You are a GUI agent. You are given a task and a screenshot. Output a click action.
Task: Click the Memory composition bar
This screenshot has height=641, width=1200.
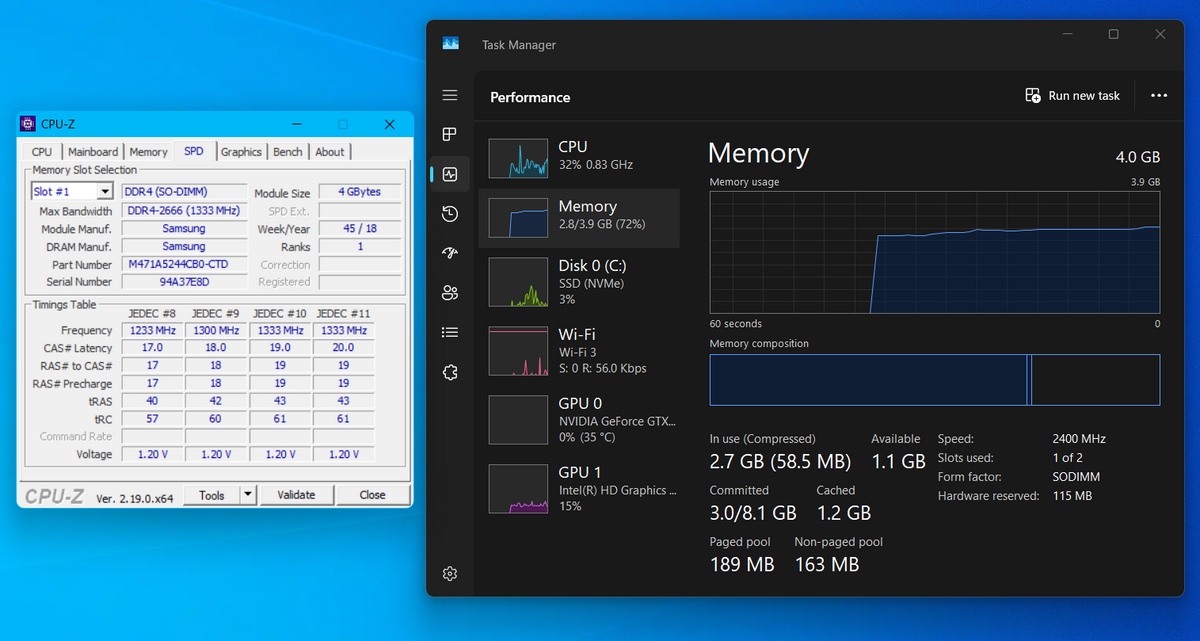(x=935, y=380)
